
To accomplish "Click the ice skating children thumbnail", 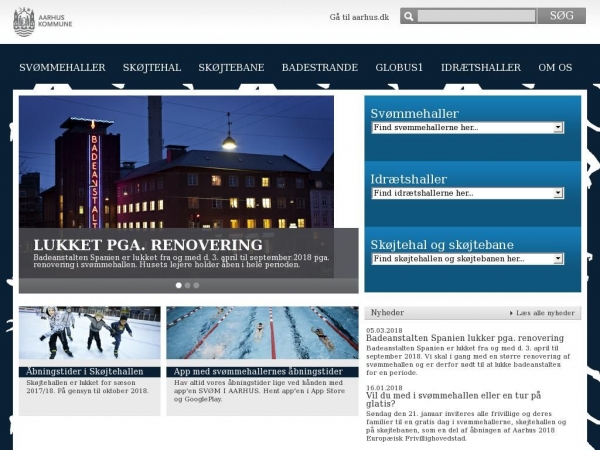I will point(88,335).
